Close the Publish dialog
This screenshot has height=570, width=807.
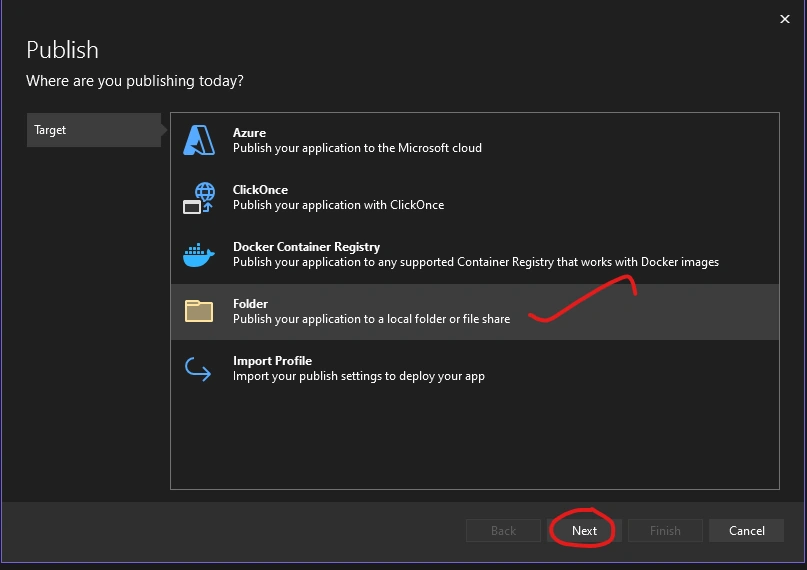click(x=784, y=19)
